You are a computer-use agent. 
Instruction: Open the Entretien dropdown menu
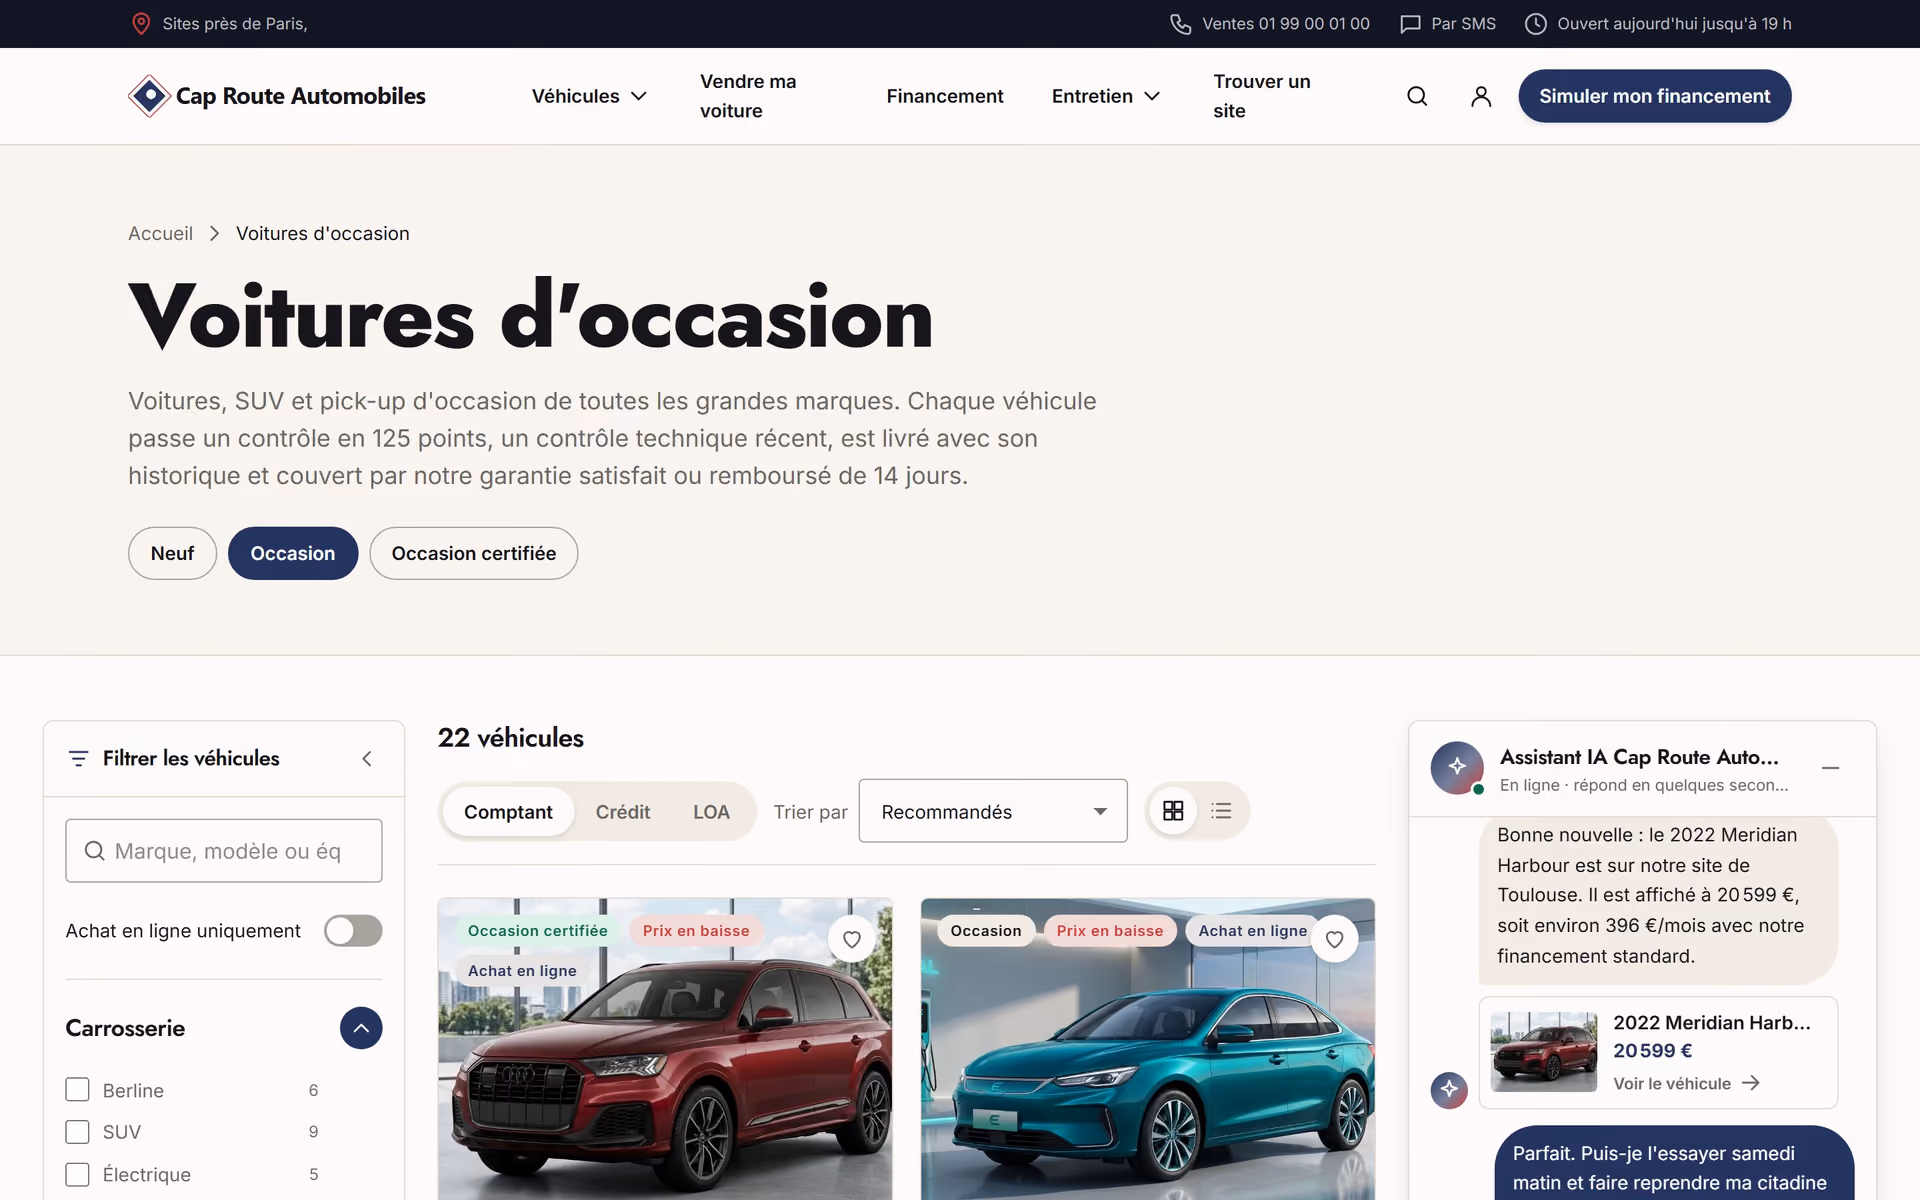pyautogui.click(x=1105, y=96)
